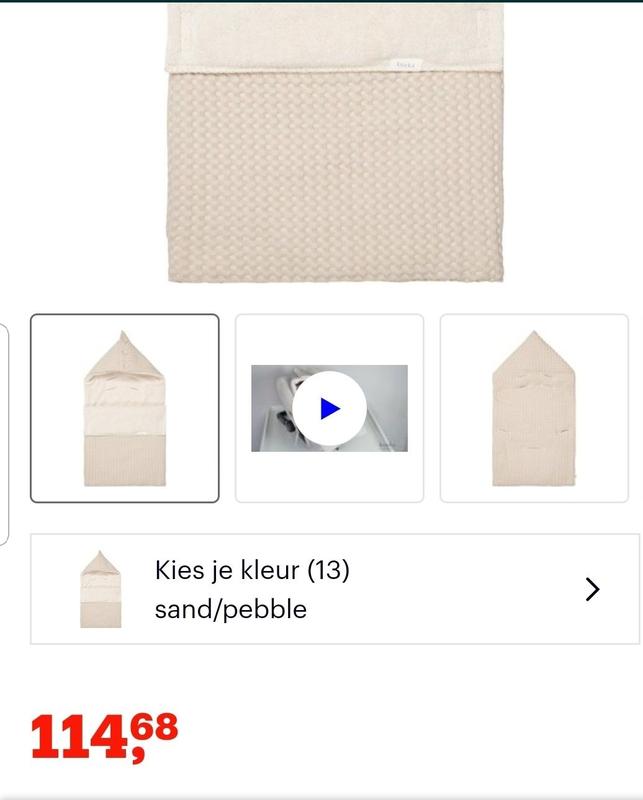This screenshot has width=643, height=800.
Task: Click the pointed top of the back-view thumbnail
Action: (x=534, y=345)
